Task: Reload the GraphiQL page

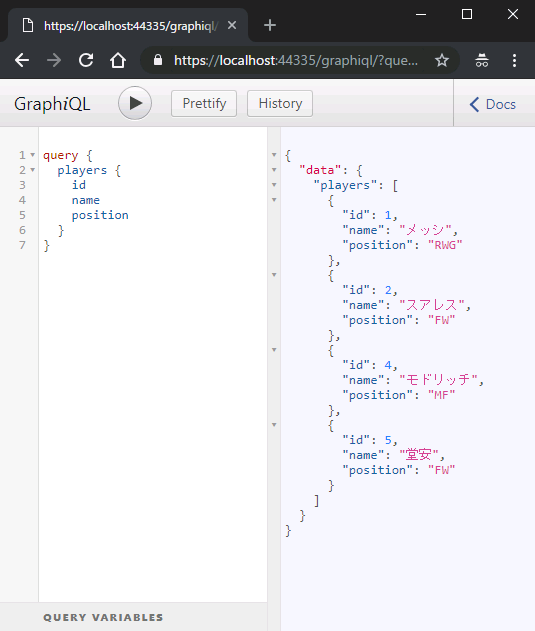Action: click(x=86, y=60)
